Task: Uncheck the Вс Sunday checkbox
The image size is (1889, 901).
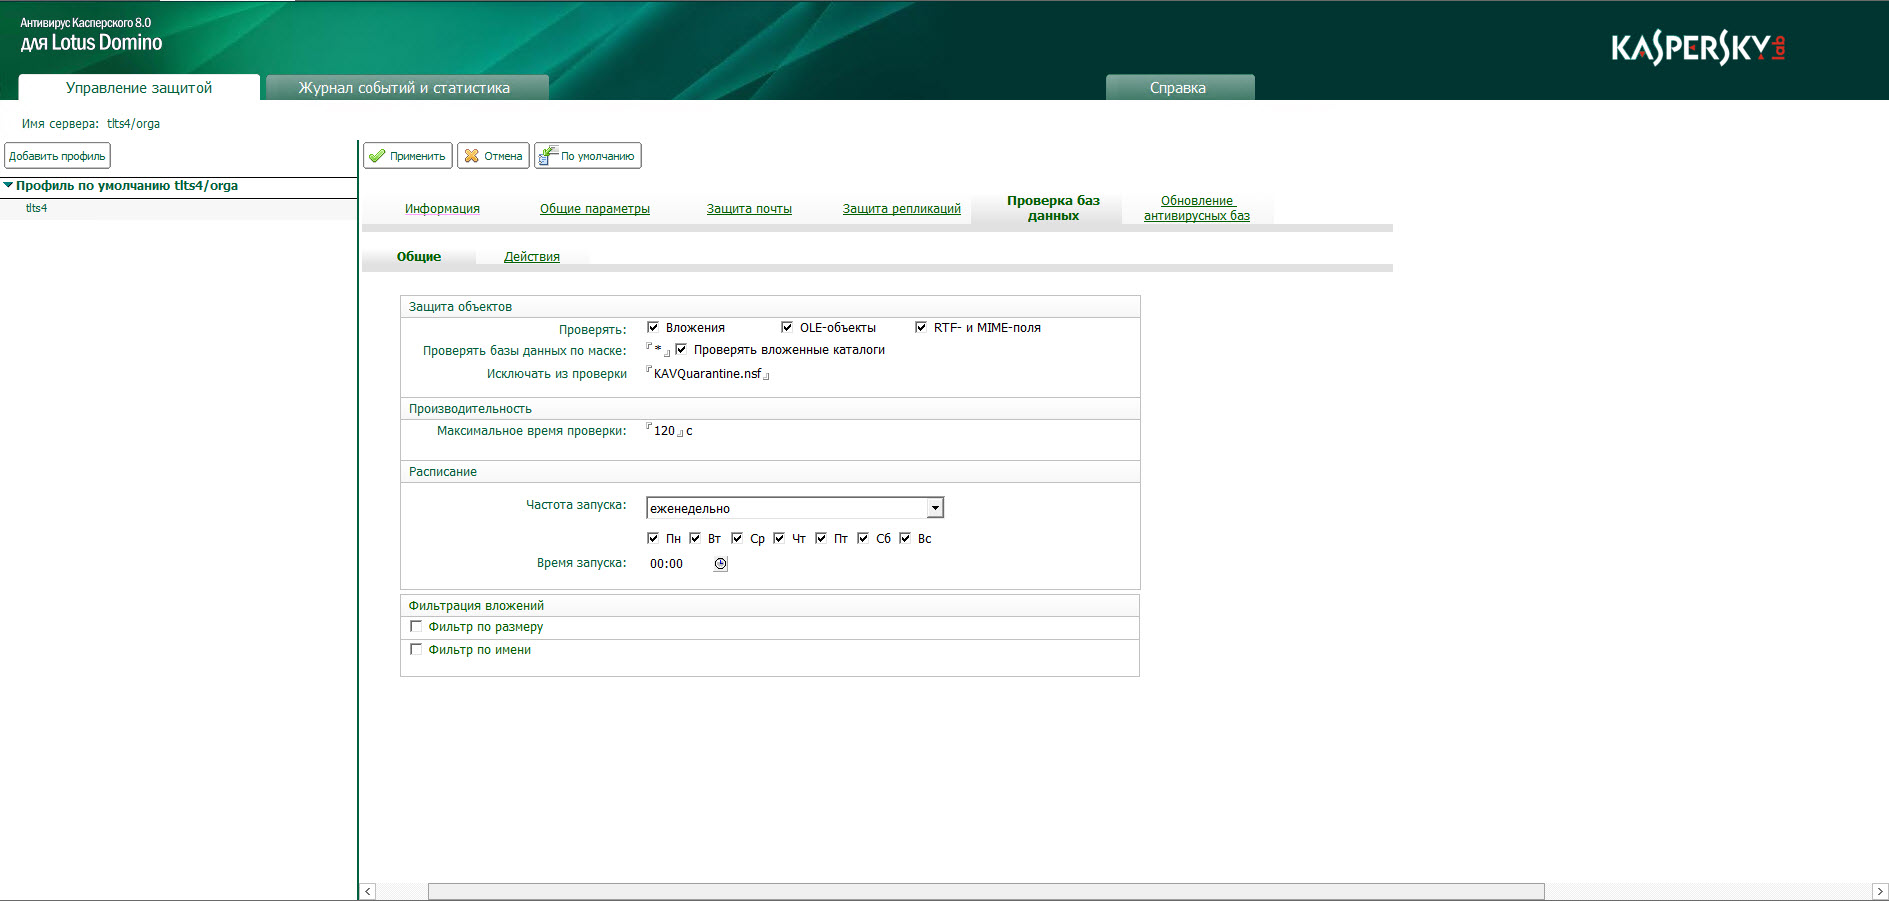Action: 905,538
